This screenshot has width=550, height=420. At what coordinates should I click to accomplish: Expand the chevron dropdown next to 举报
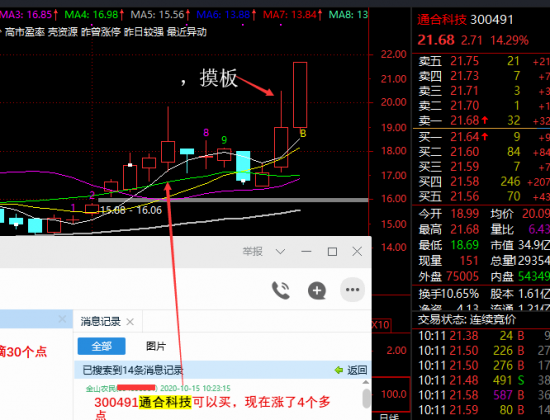(x=280, y=252)
